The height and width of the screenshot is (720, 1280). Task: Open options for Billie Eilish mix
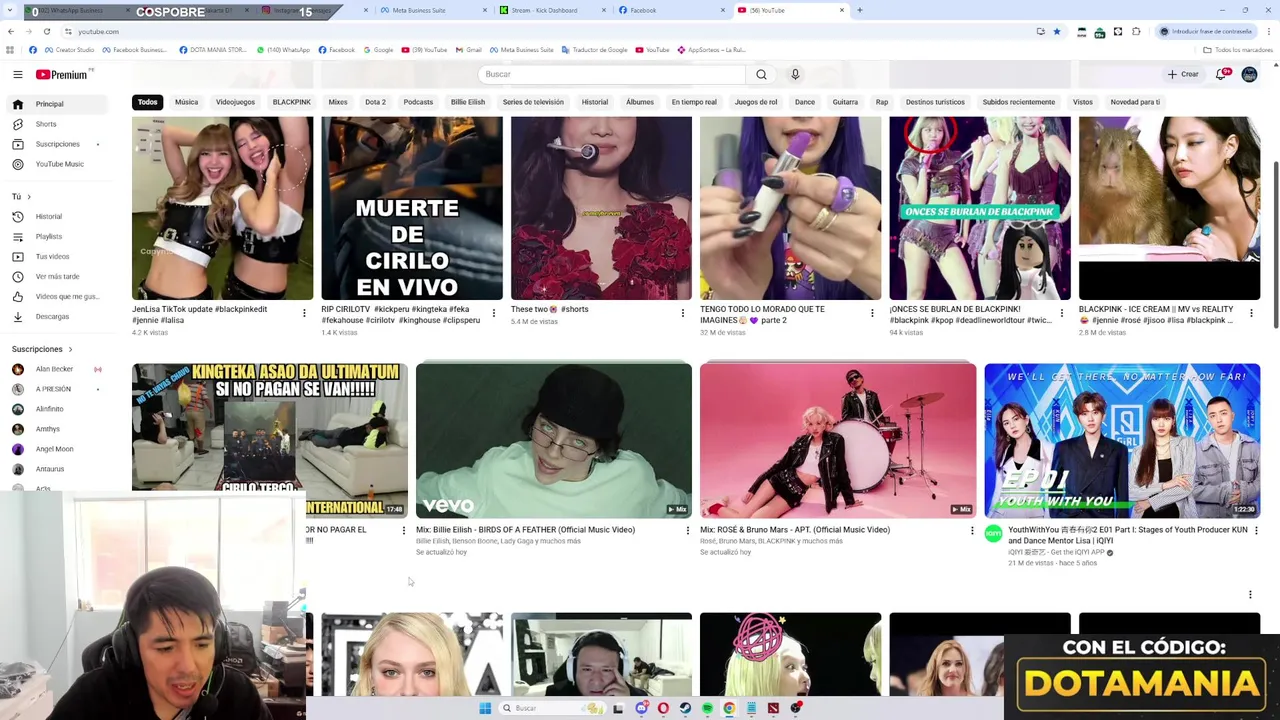pos(687,530)
